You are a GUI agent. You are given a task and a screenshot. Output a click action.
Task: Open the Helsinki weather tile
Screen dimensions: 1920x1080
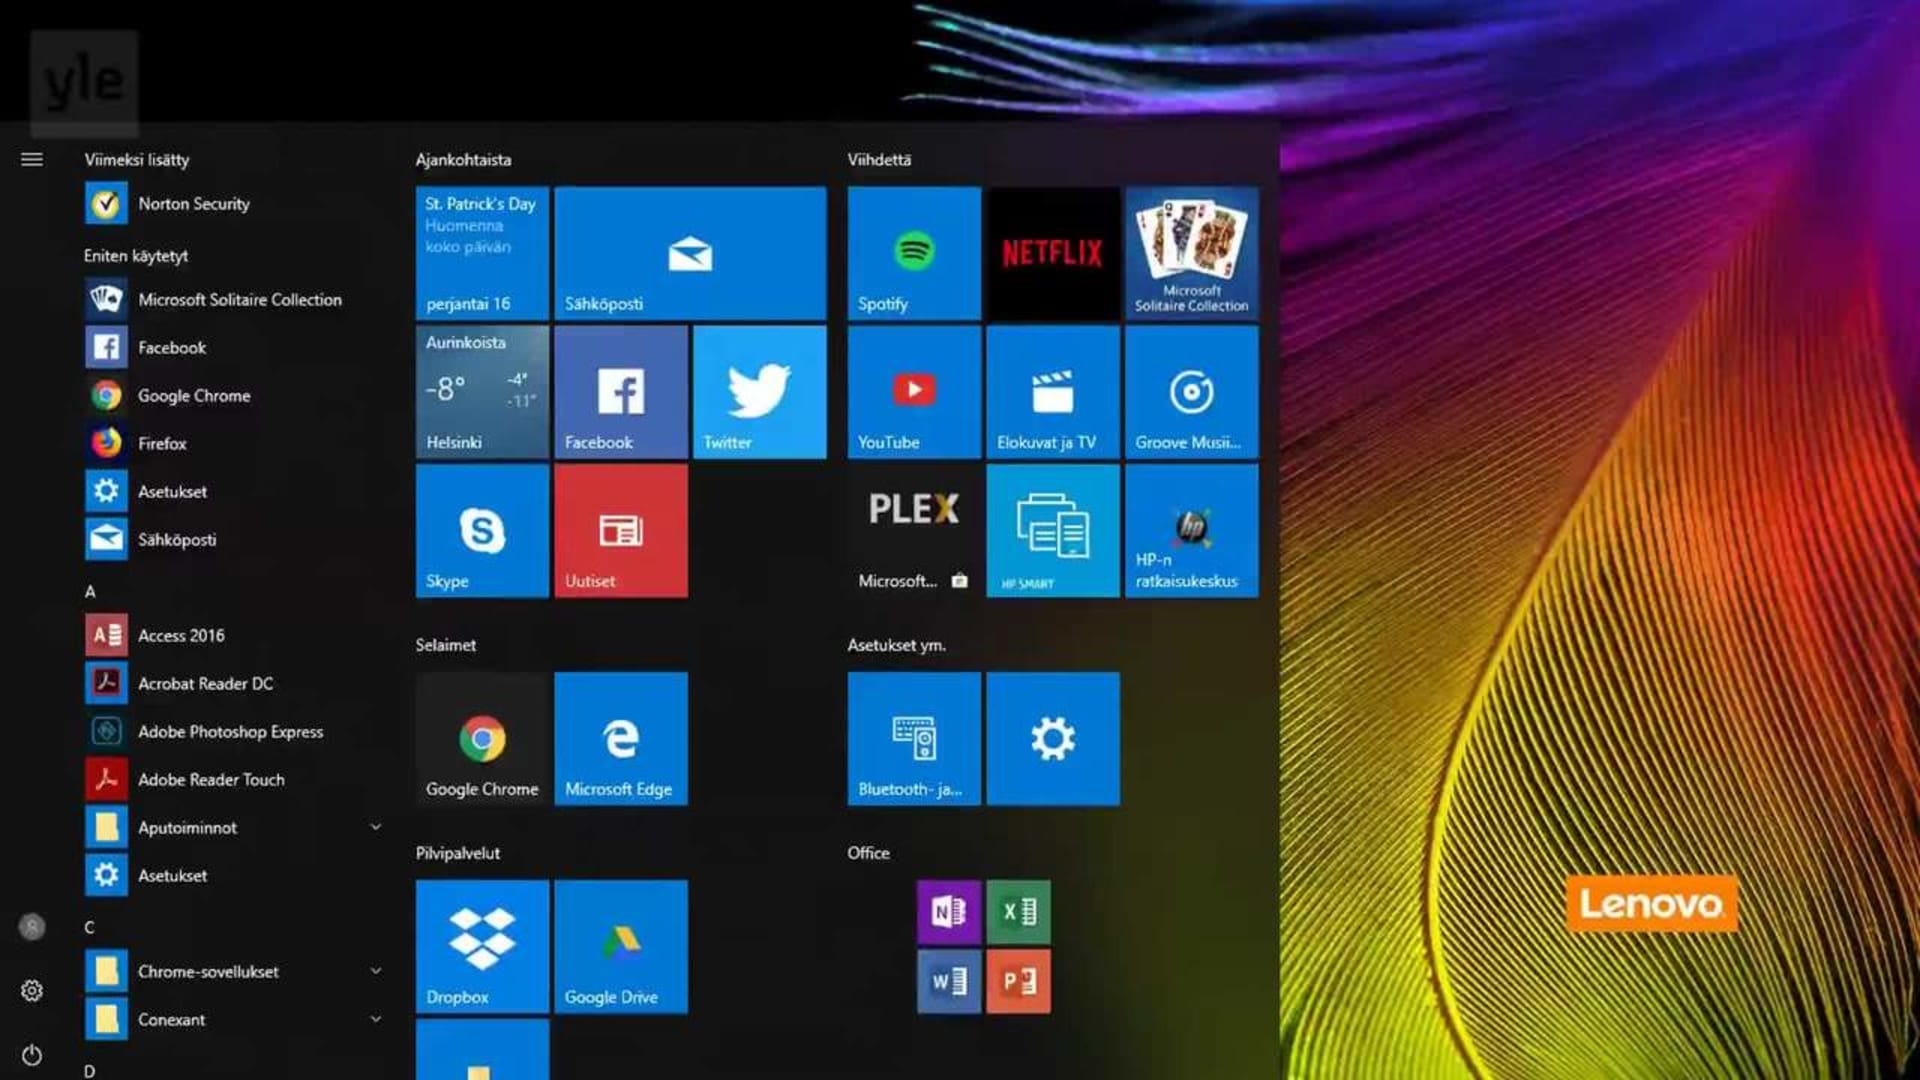482,392
